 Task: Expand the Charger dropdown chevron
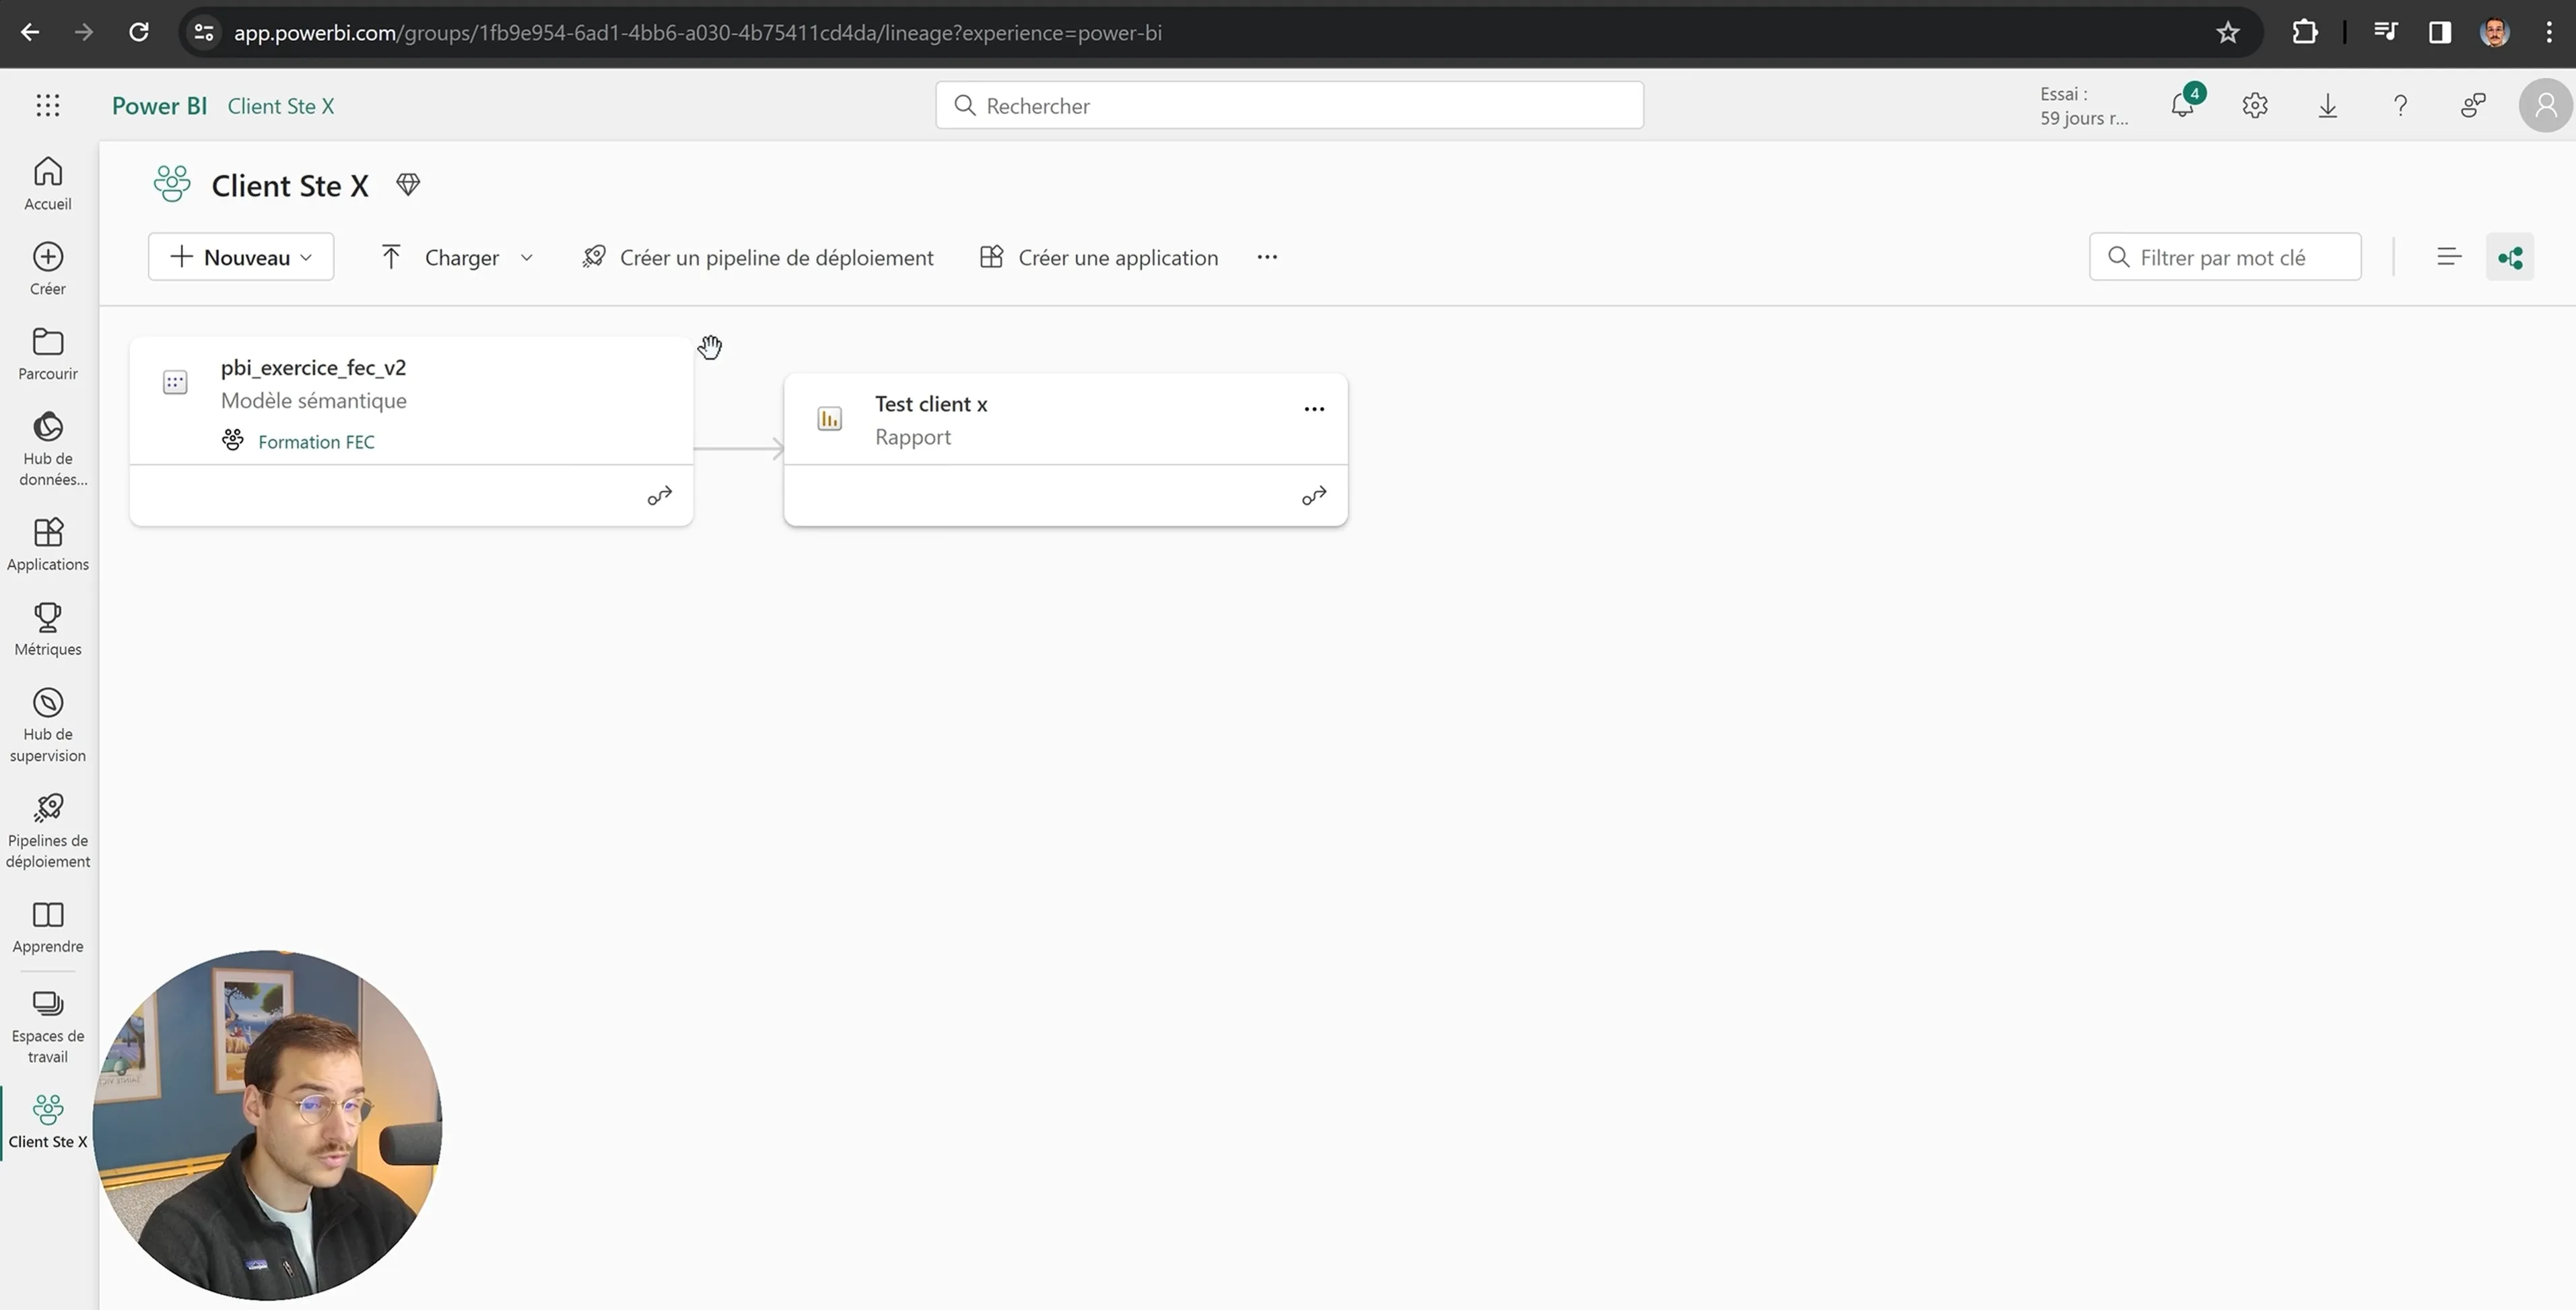527,258
